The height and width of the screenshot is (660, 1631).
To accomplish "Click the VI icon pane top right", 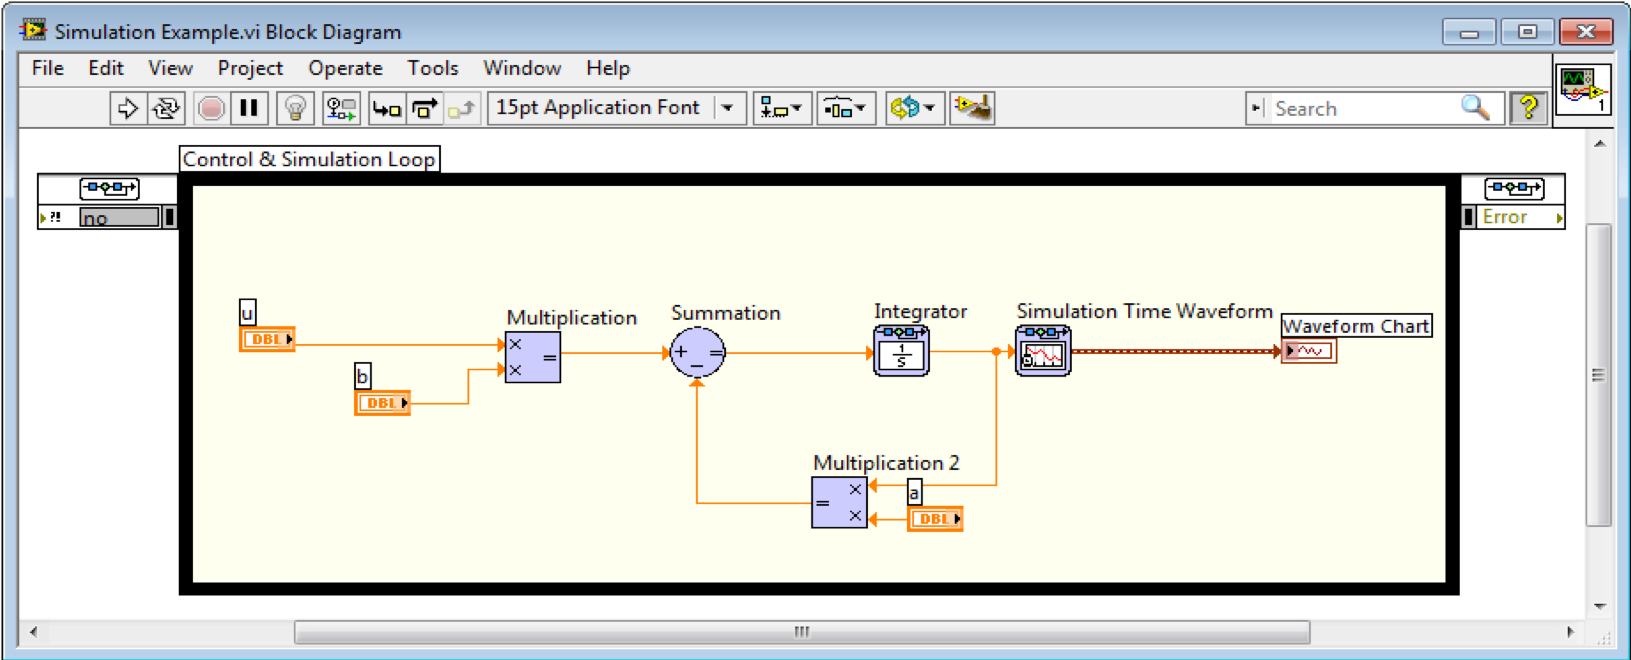I will point(1583,89).
